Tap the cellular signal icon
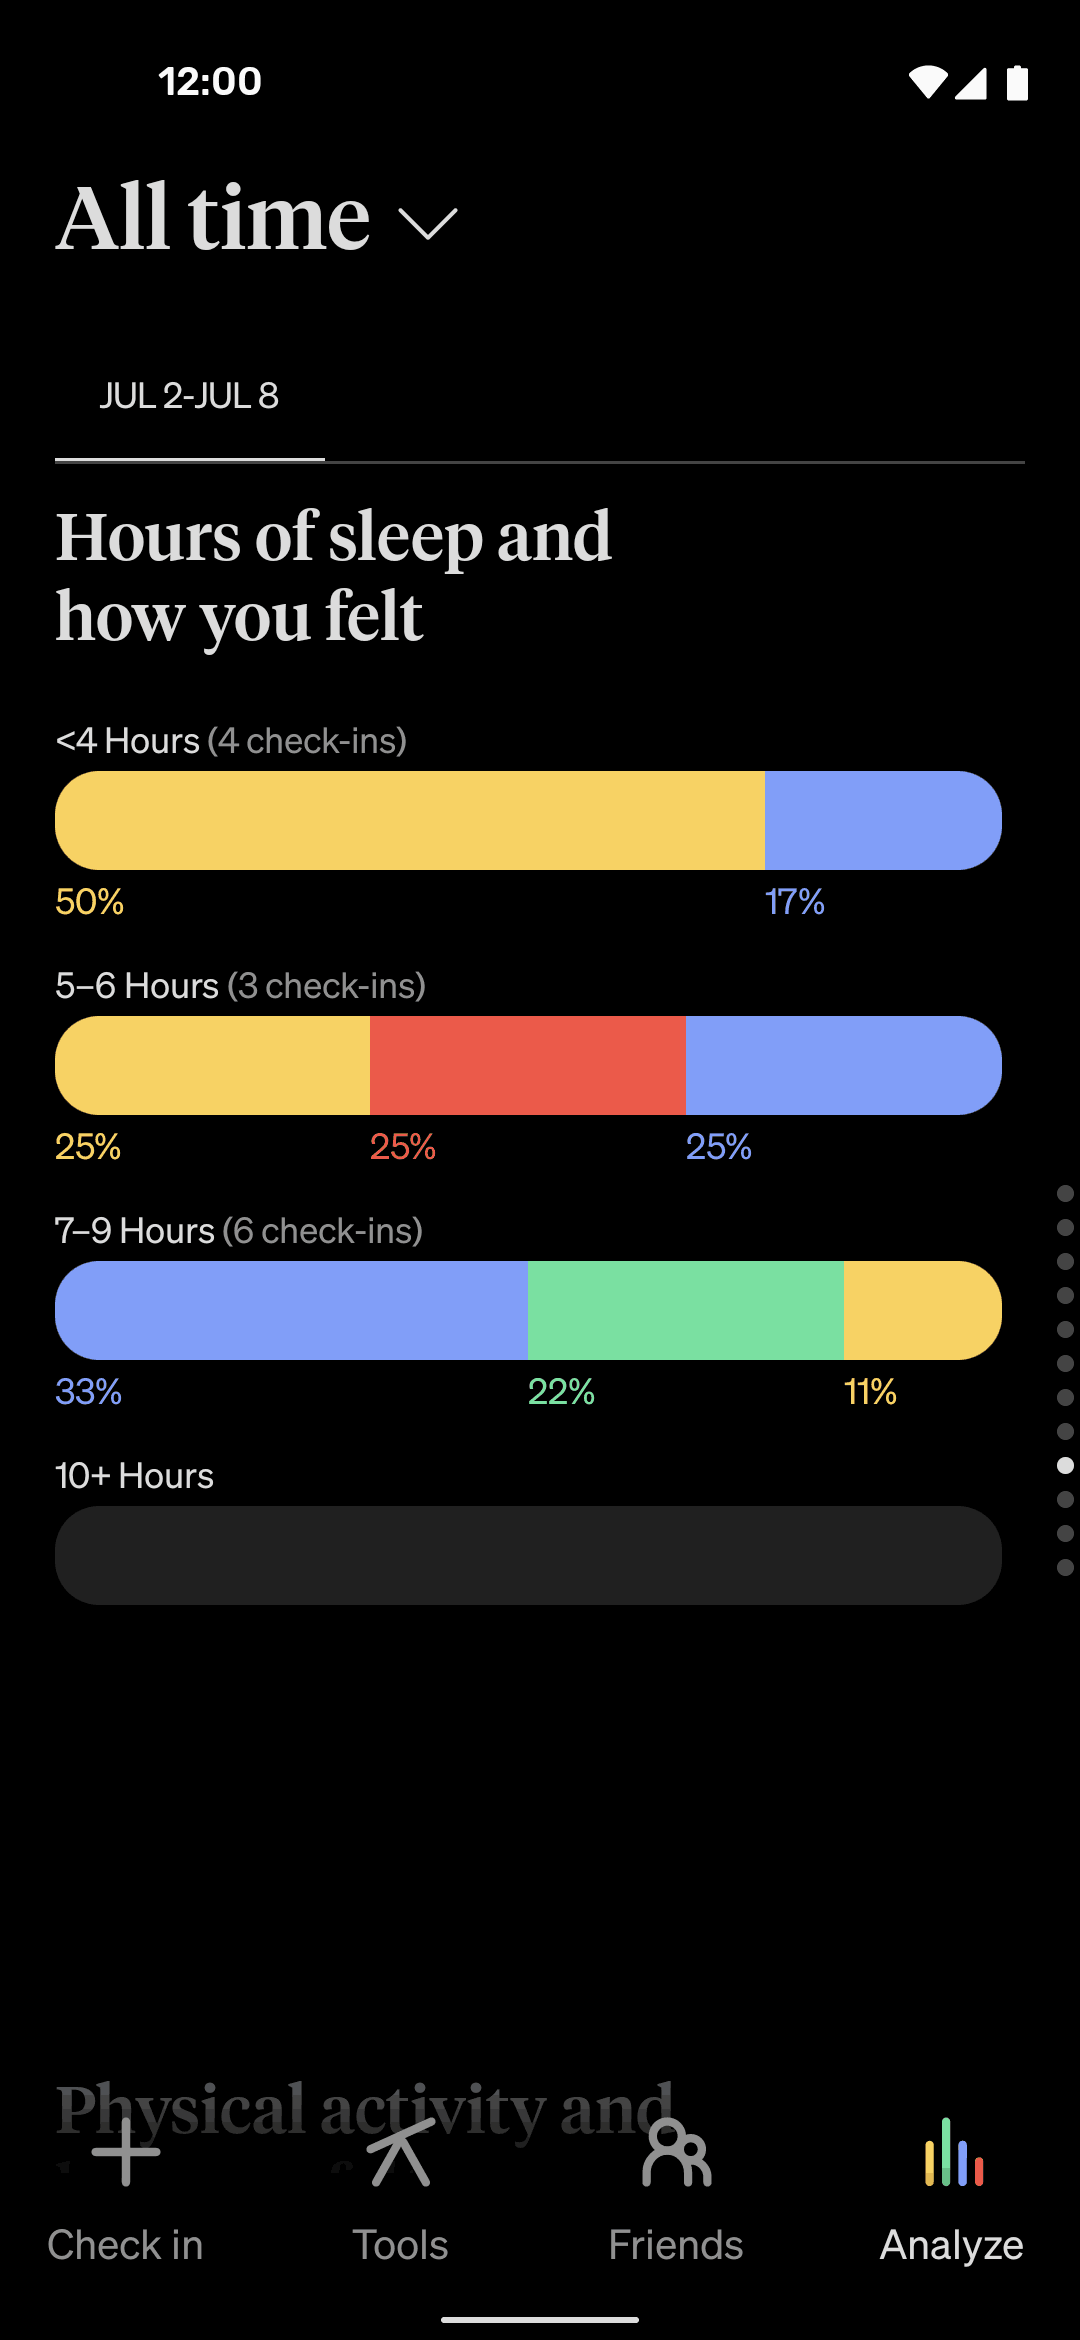 click(x=971, y=83)
